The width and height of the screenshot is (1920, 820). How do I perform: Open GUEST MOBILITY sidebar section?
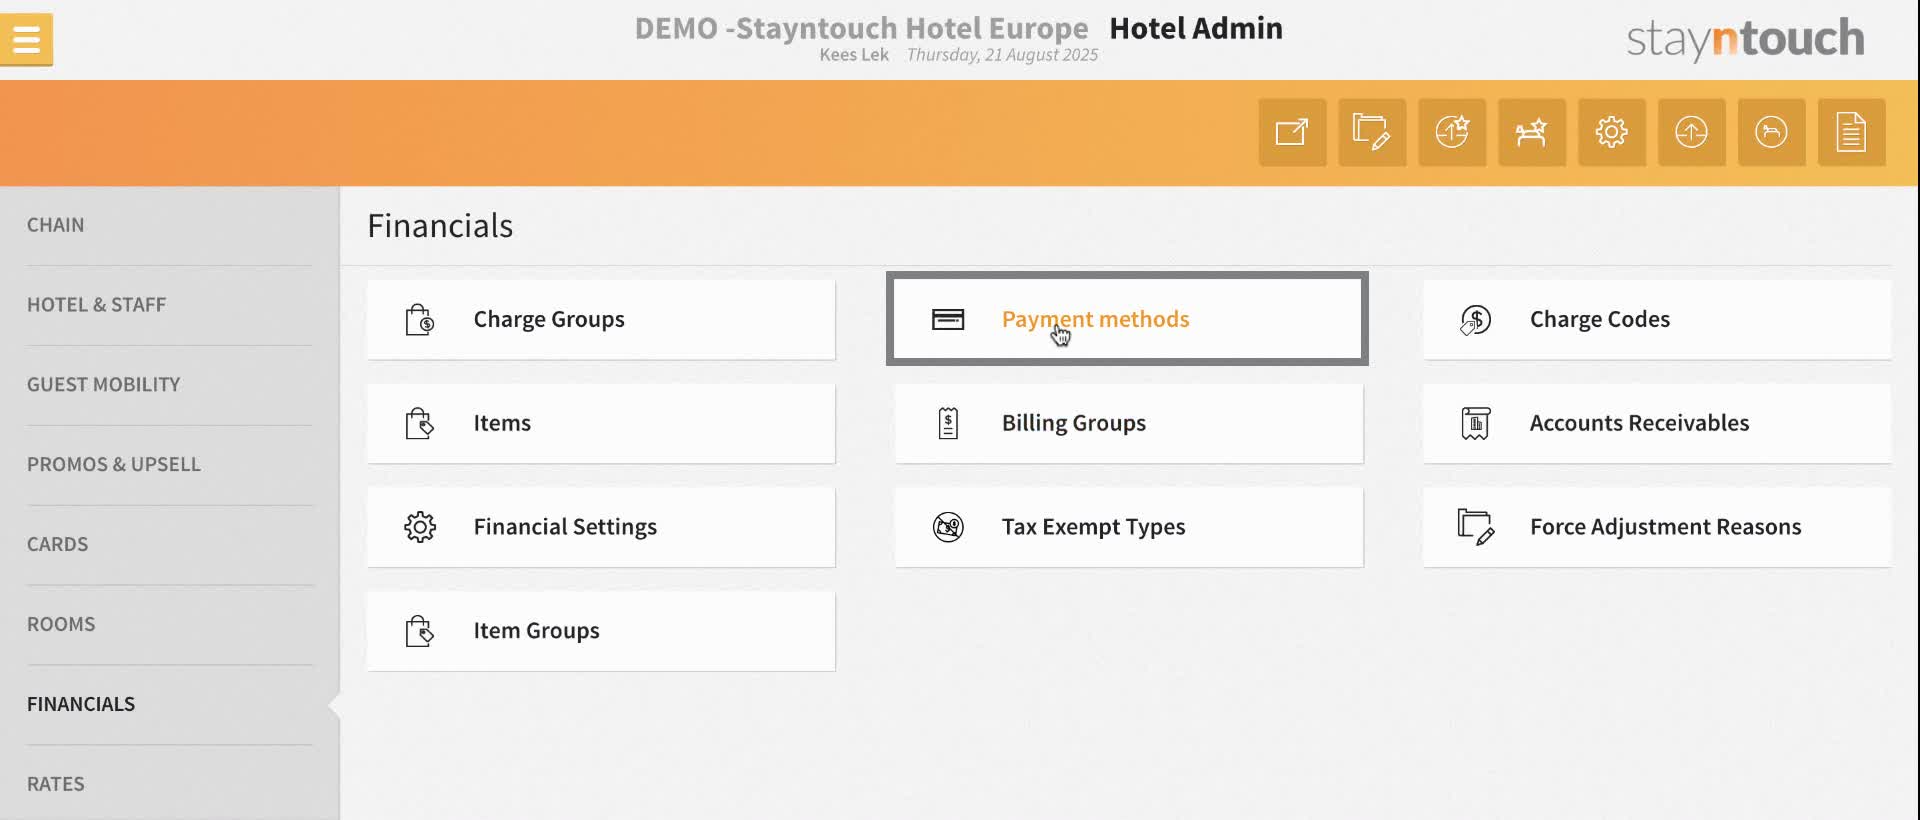[103, 385]
